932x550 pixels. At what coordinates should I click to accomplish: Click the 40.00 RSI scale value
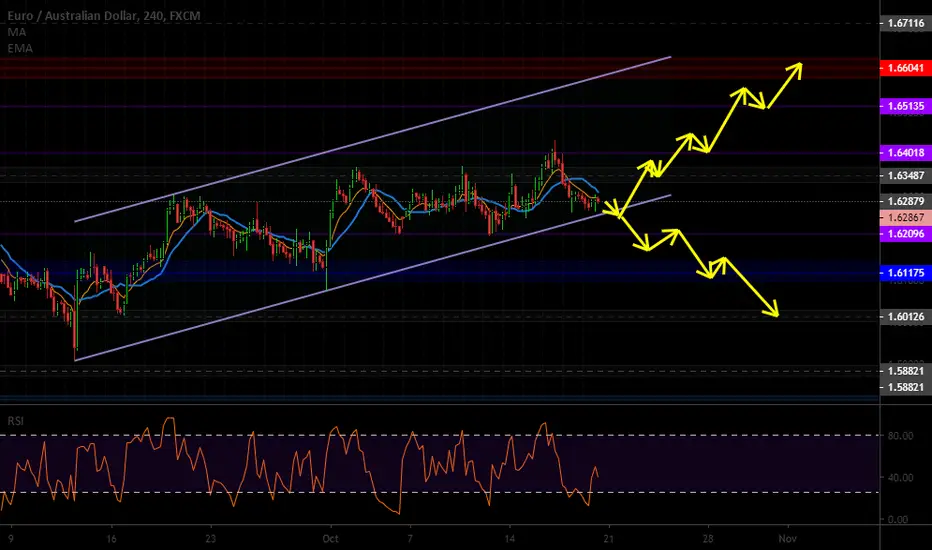point(900,477)
